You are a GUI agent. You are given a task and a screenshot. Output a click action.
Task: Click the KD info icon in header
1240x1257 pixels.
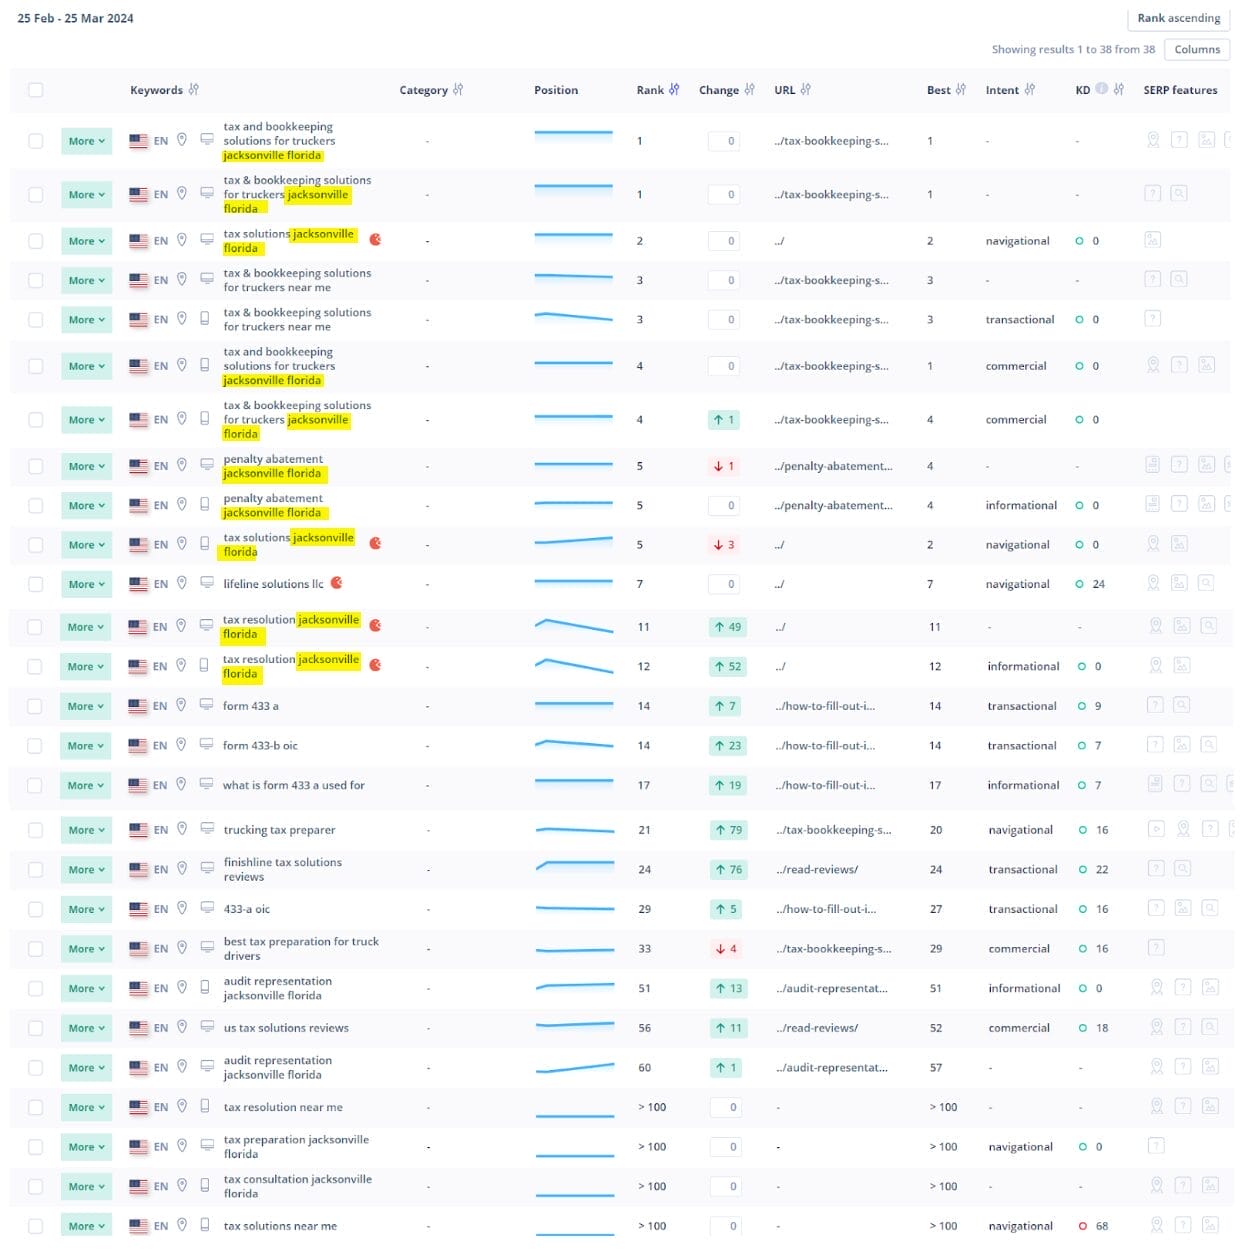pyautogui.click(x=1101, y=89)
